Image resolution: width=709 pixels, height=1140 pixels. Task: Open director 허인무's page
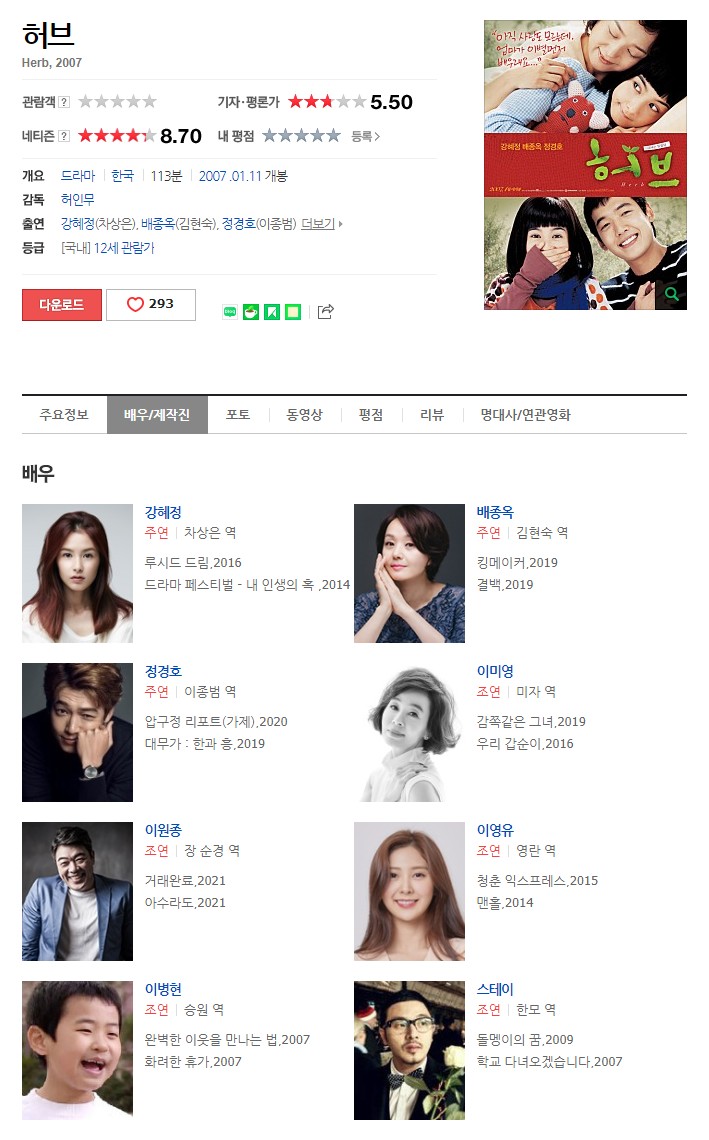77,199
